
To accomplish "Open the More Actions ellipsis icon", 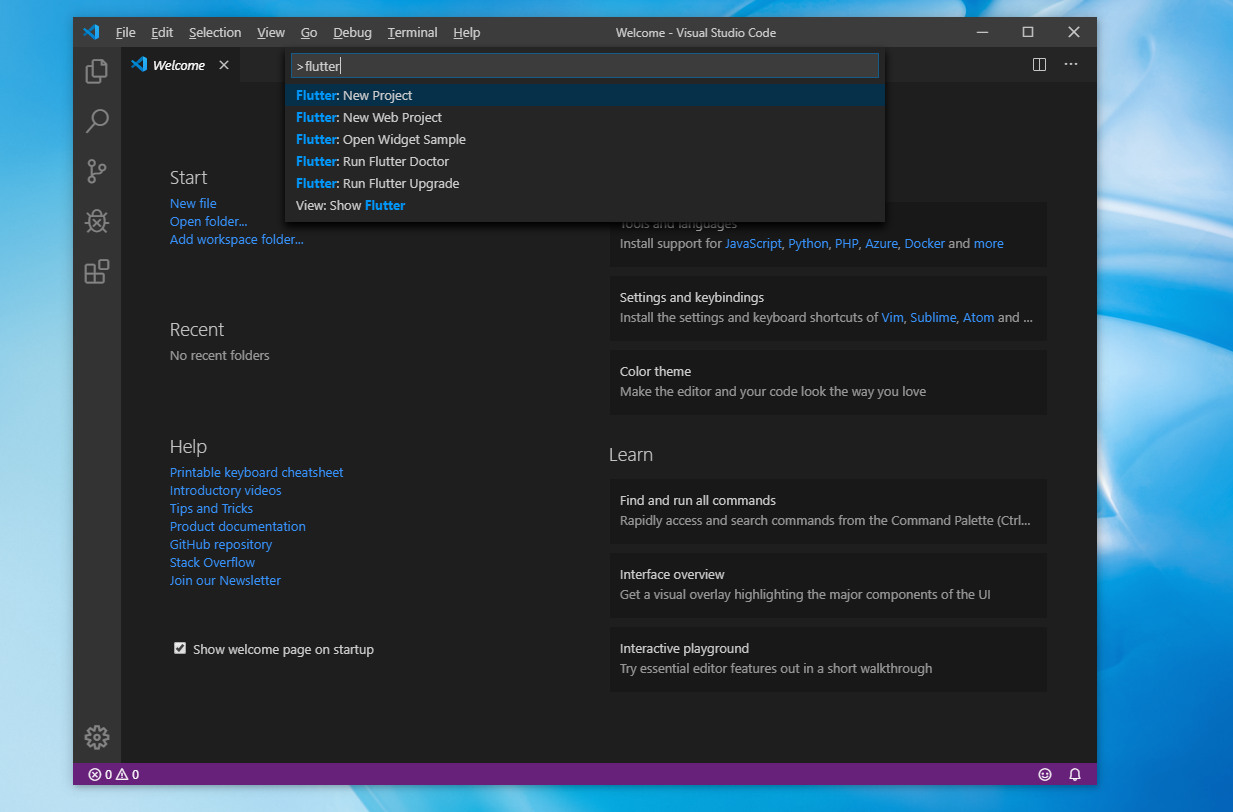I will click(x=1071, y=64).
